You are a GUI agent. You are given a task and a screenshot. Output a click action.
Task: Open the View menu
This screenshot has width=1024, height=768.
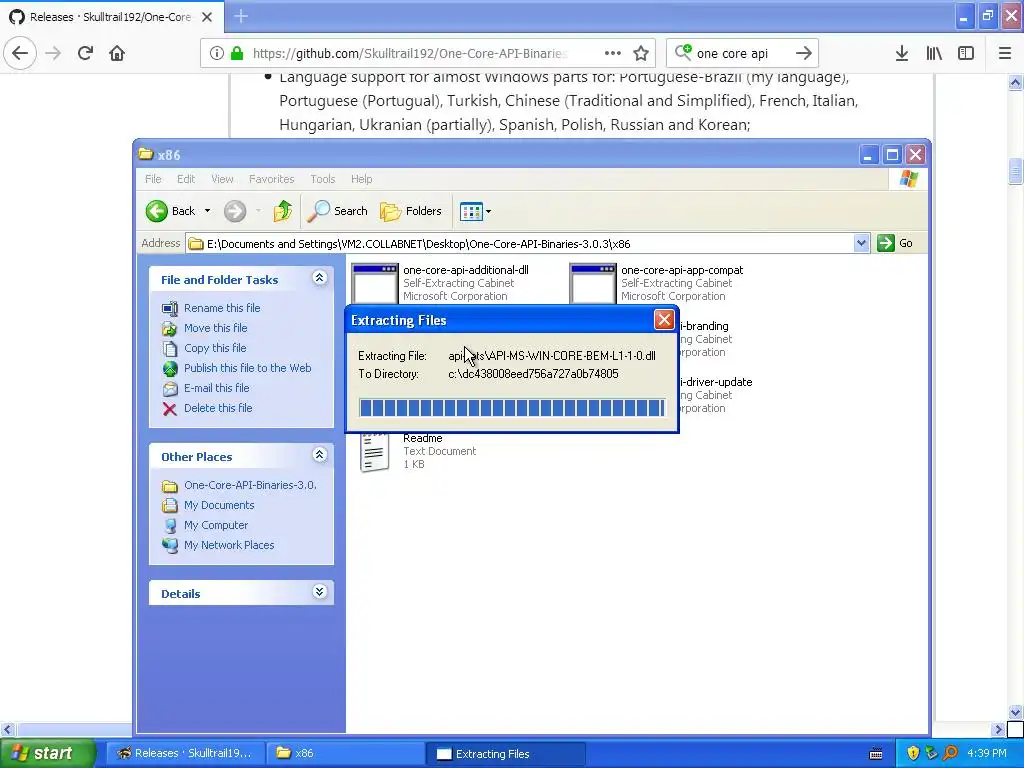coord(222,179)
